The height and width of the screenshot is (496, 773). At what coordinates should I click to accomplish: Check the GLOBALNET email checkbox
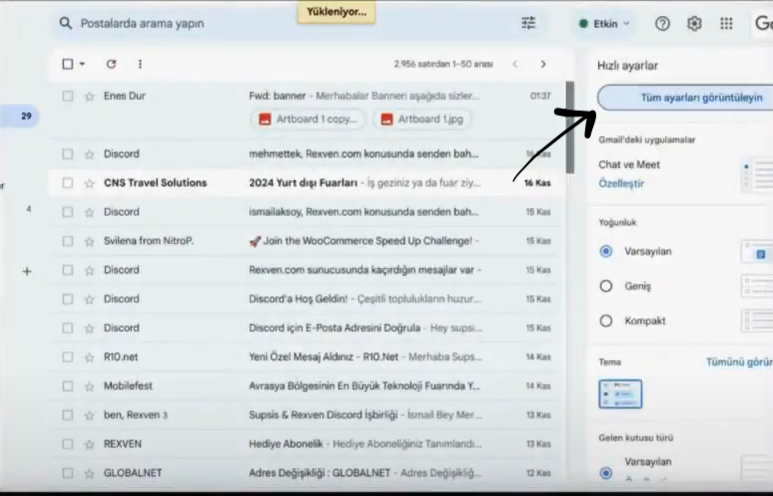(68, 473)
